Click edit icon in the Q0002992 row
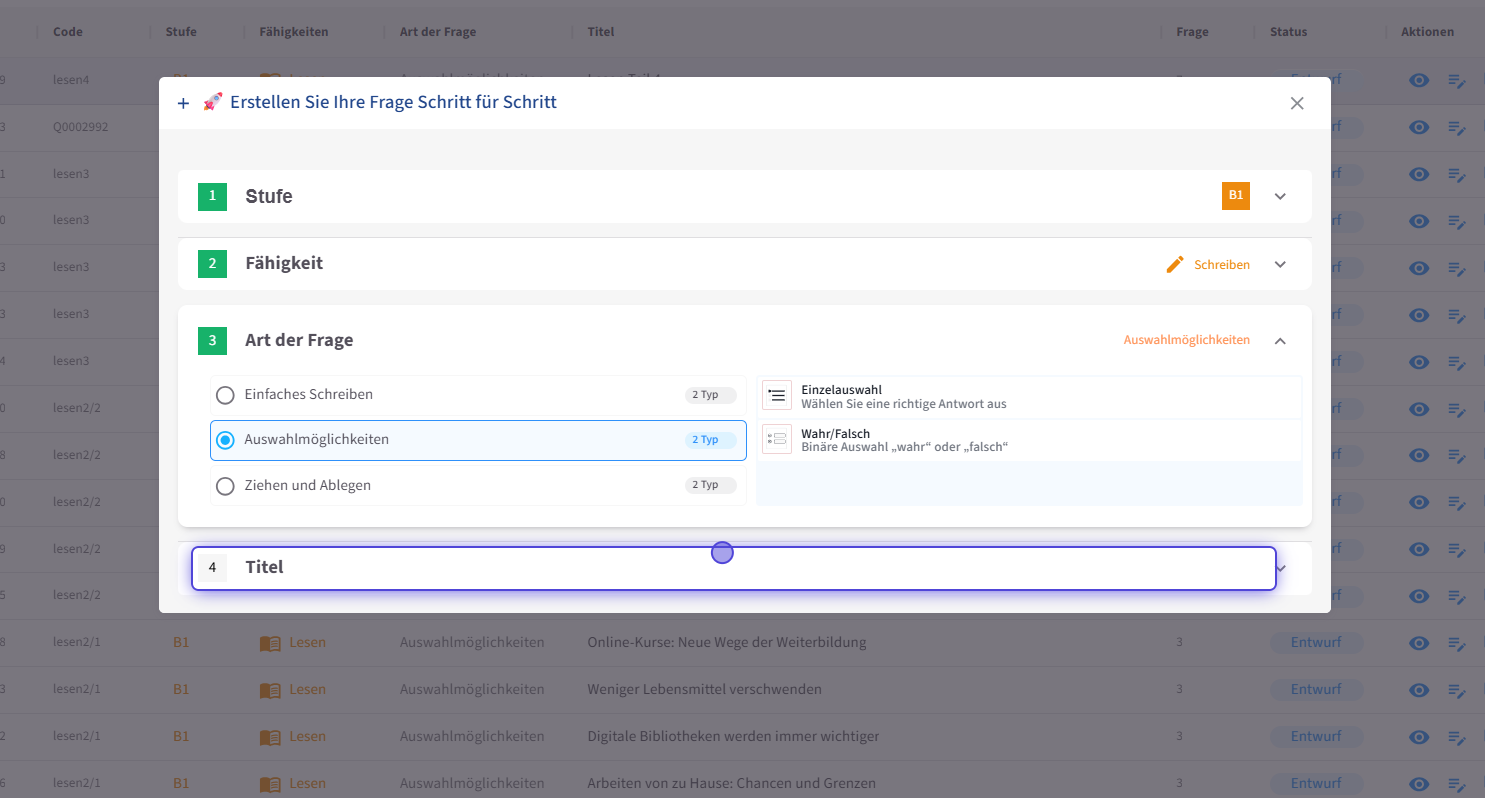The height and width of the screenshot is (798, 1485). (1456, 128)
